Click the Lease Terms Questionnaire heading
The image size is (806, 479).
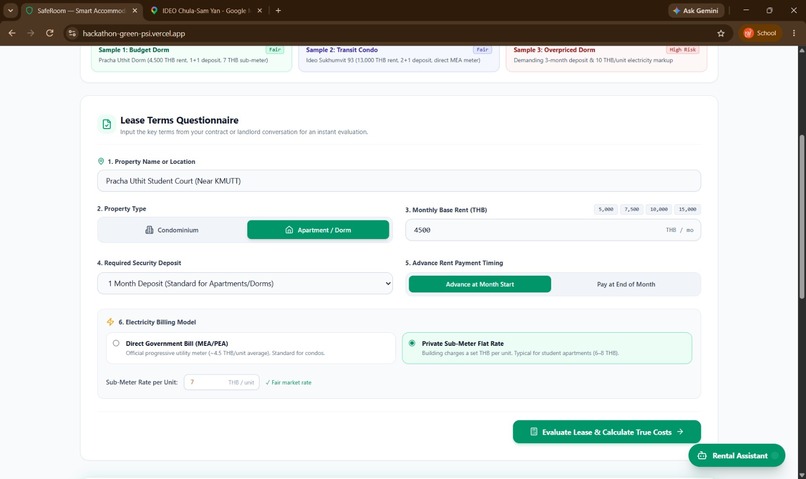tap(179, 120)
